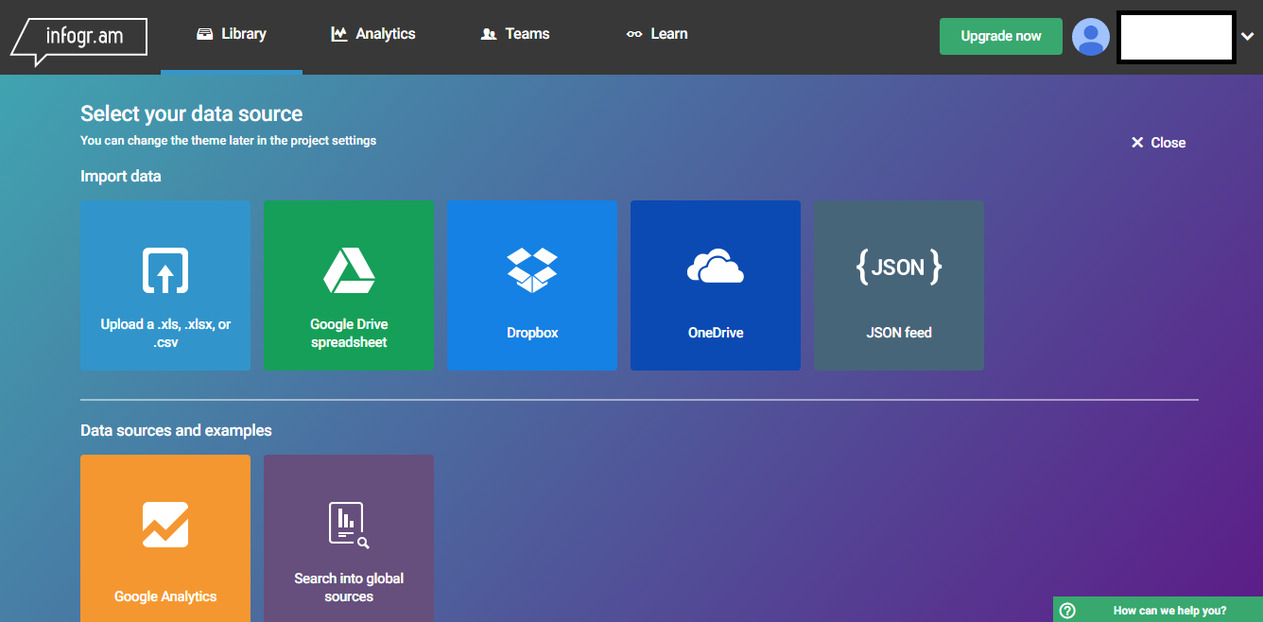Click the infogr.am logo
The width and height of the screenshot is (1263, 622).
pyautogui.click(x=79, y=41)
